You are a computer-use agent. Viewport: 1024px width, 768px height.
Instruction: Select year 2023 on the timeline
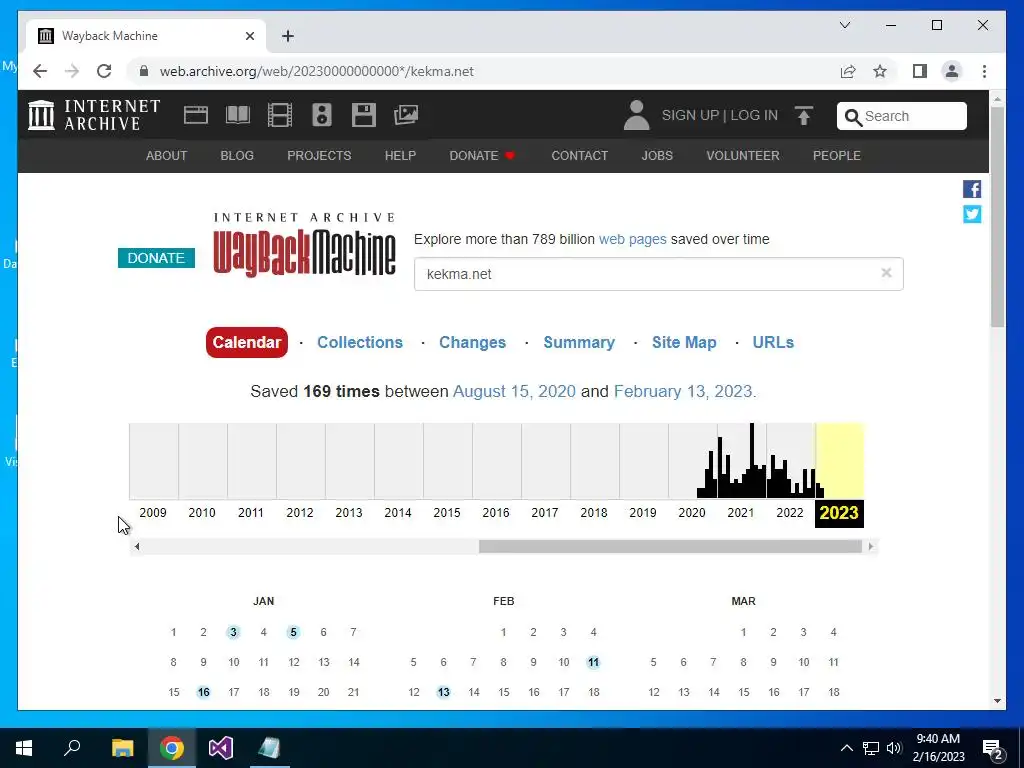point(839,513)
